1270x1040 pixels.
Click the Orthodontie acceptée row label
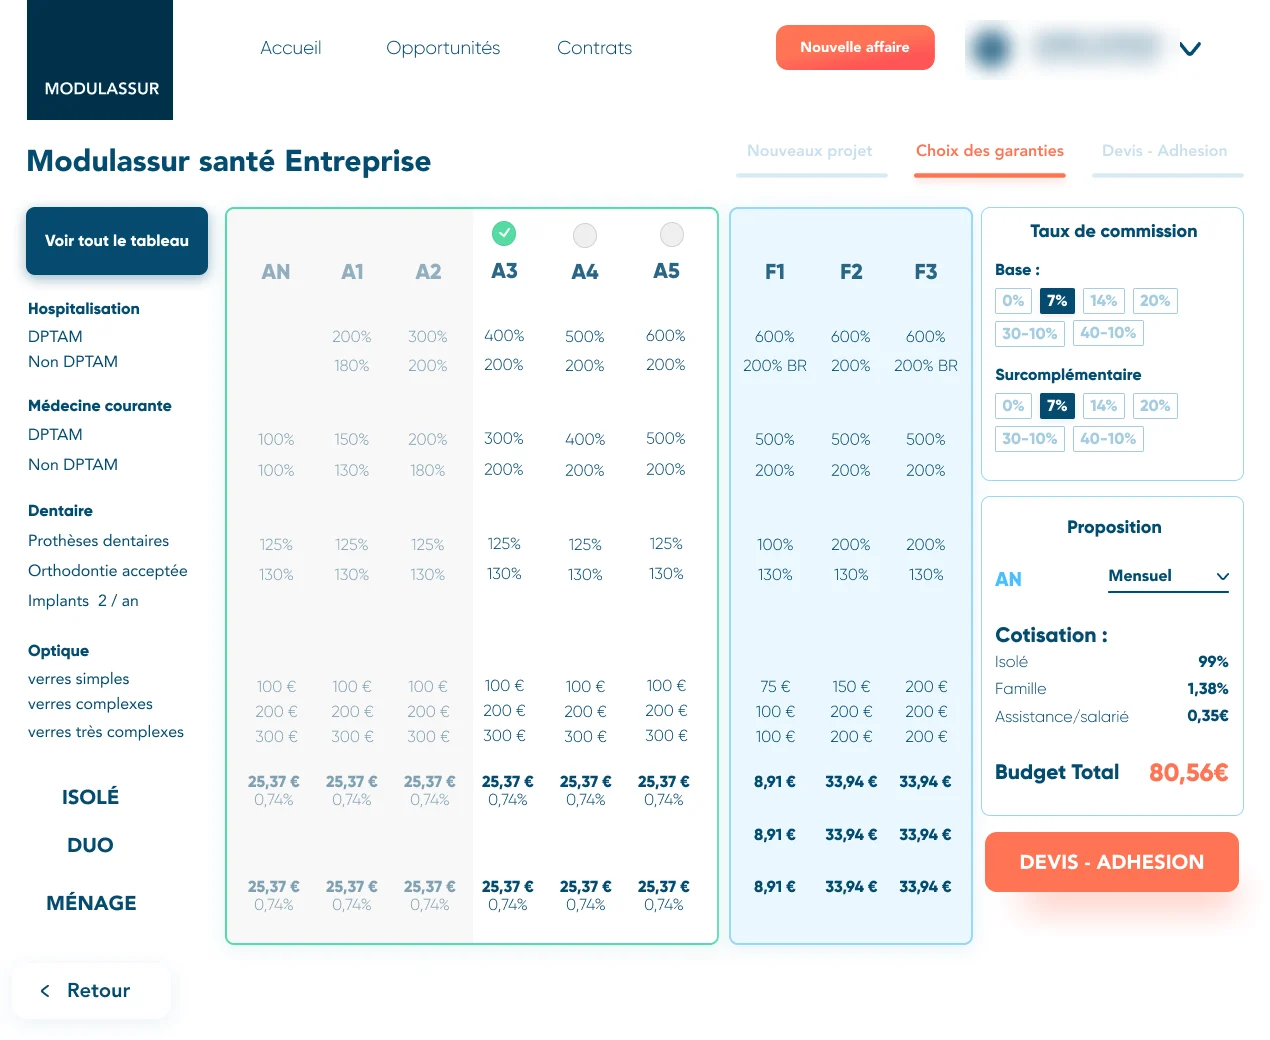coord(108,571)
